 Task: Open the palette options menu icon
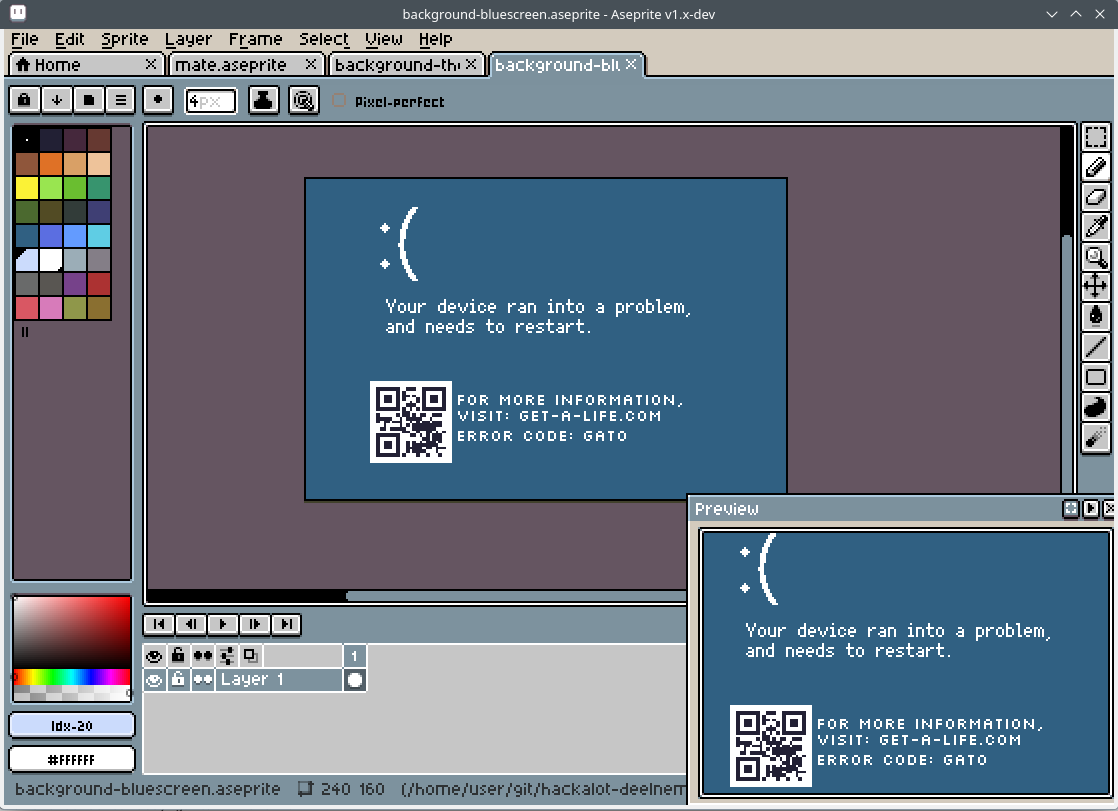coord(120,100)
